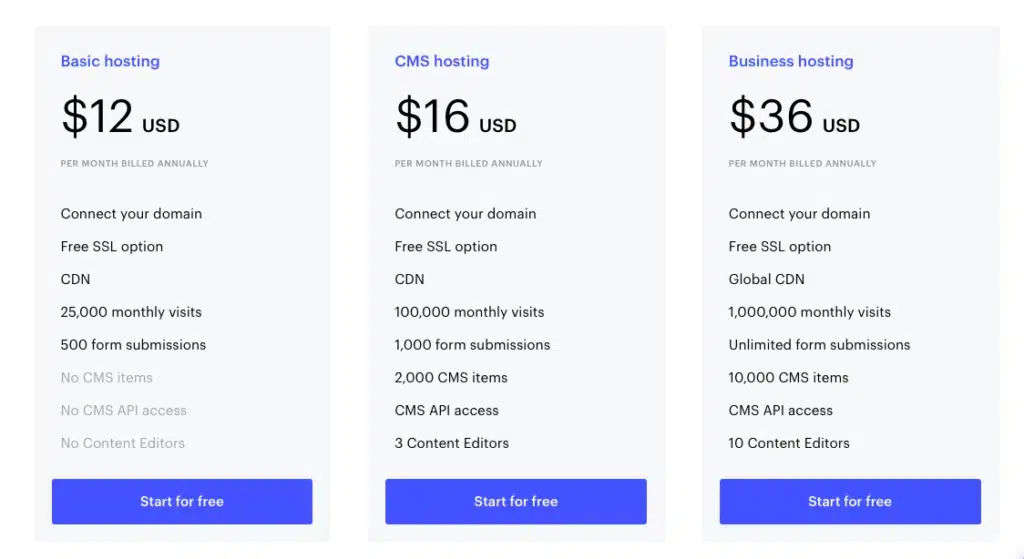
Task: Click Start for free under CMS hosting
Action: point(516,501)
